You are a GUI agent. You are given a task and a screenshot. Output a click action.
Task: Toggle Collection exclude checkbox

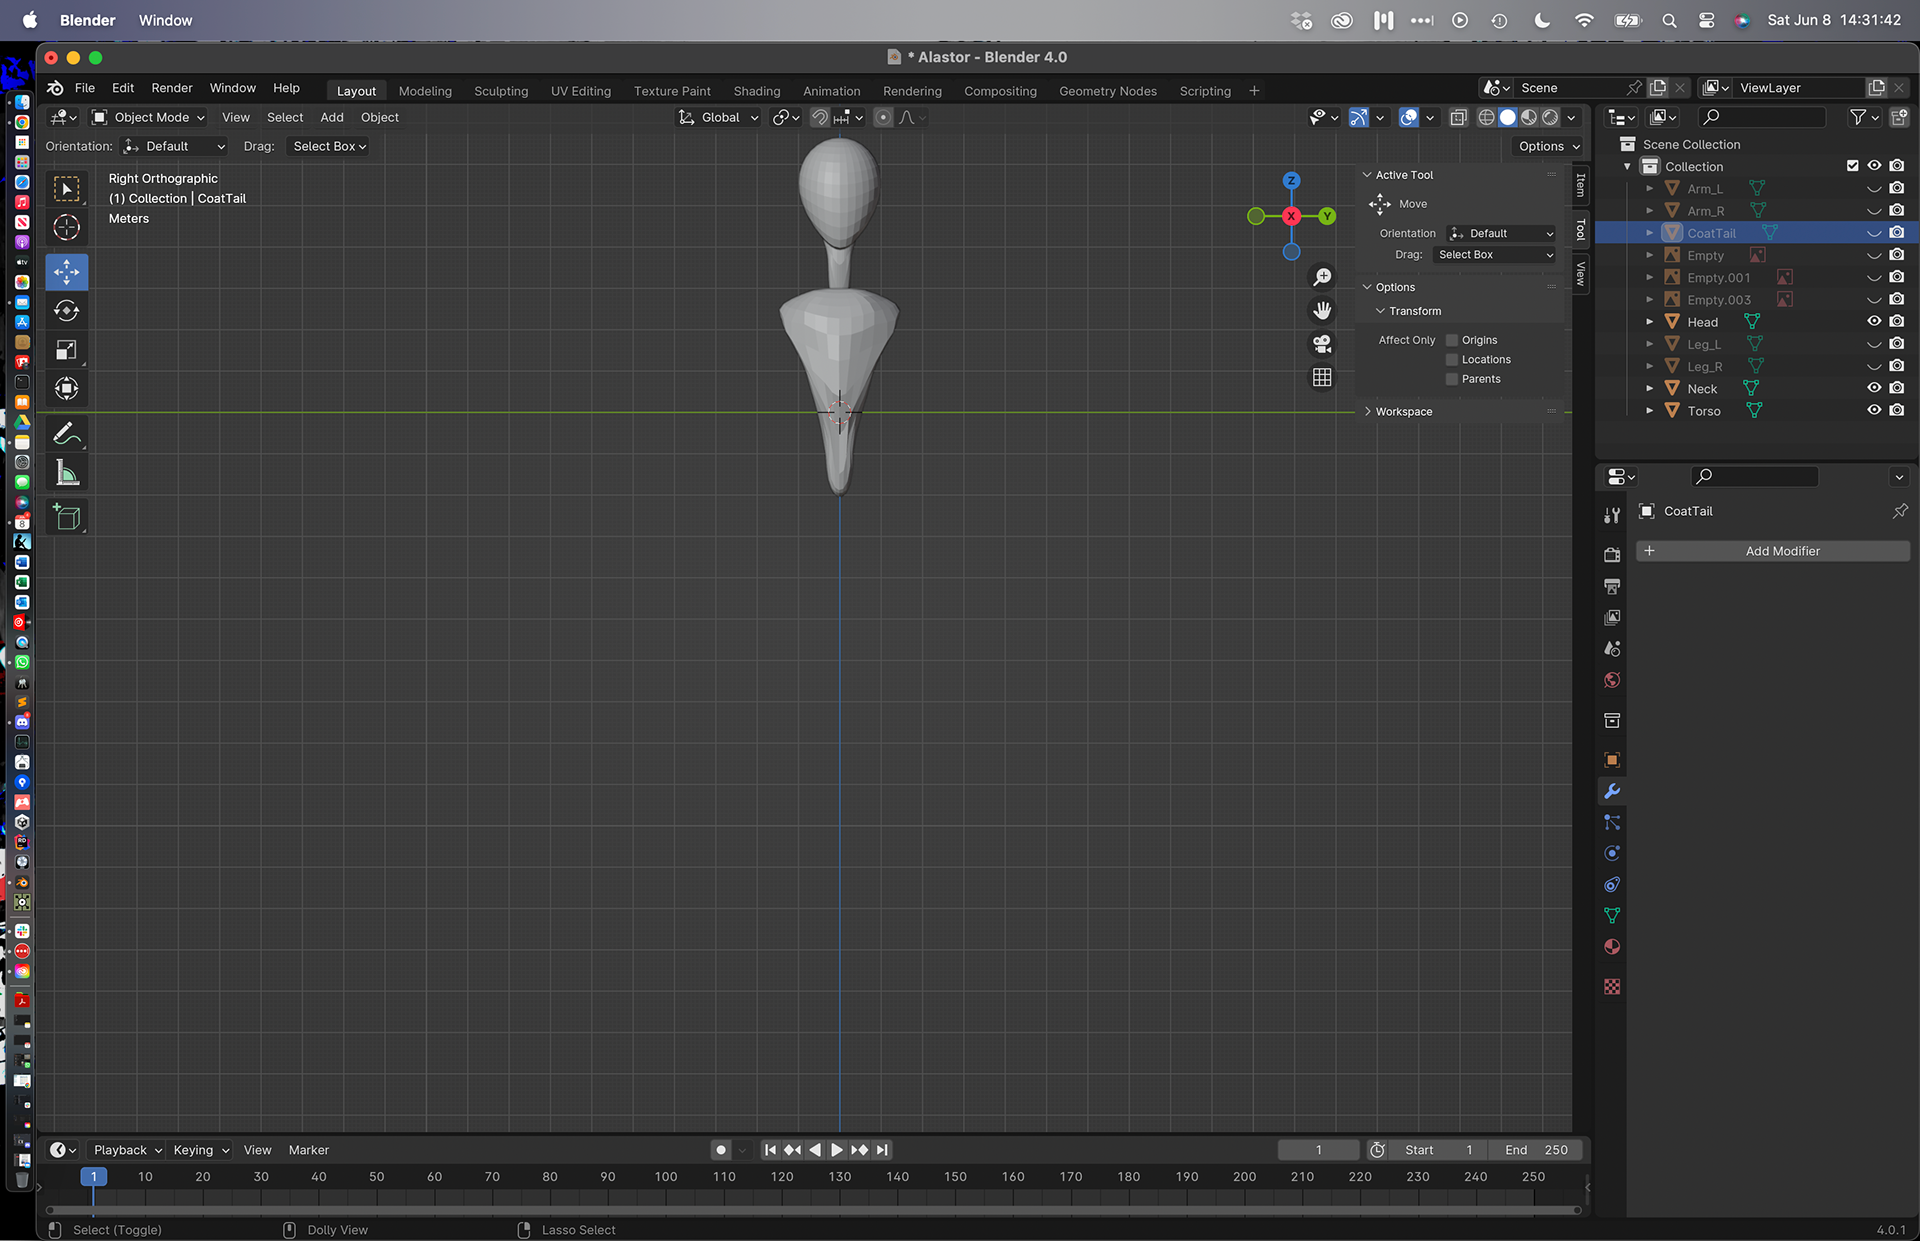point(1852,166)
